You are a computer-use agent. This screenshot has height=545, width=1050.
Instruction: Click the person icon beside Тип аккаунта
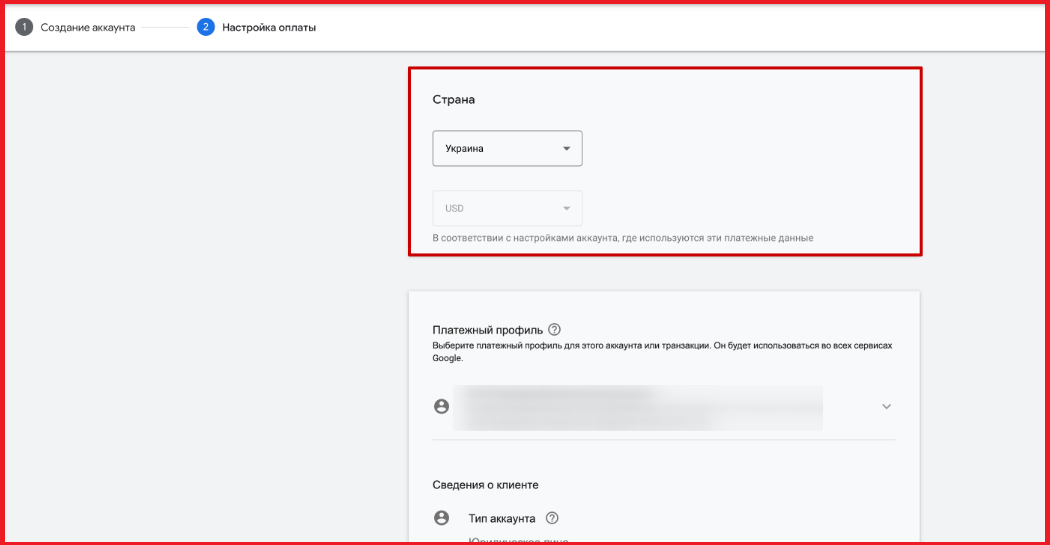[x=441, y=518]
